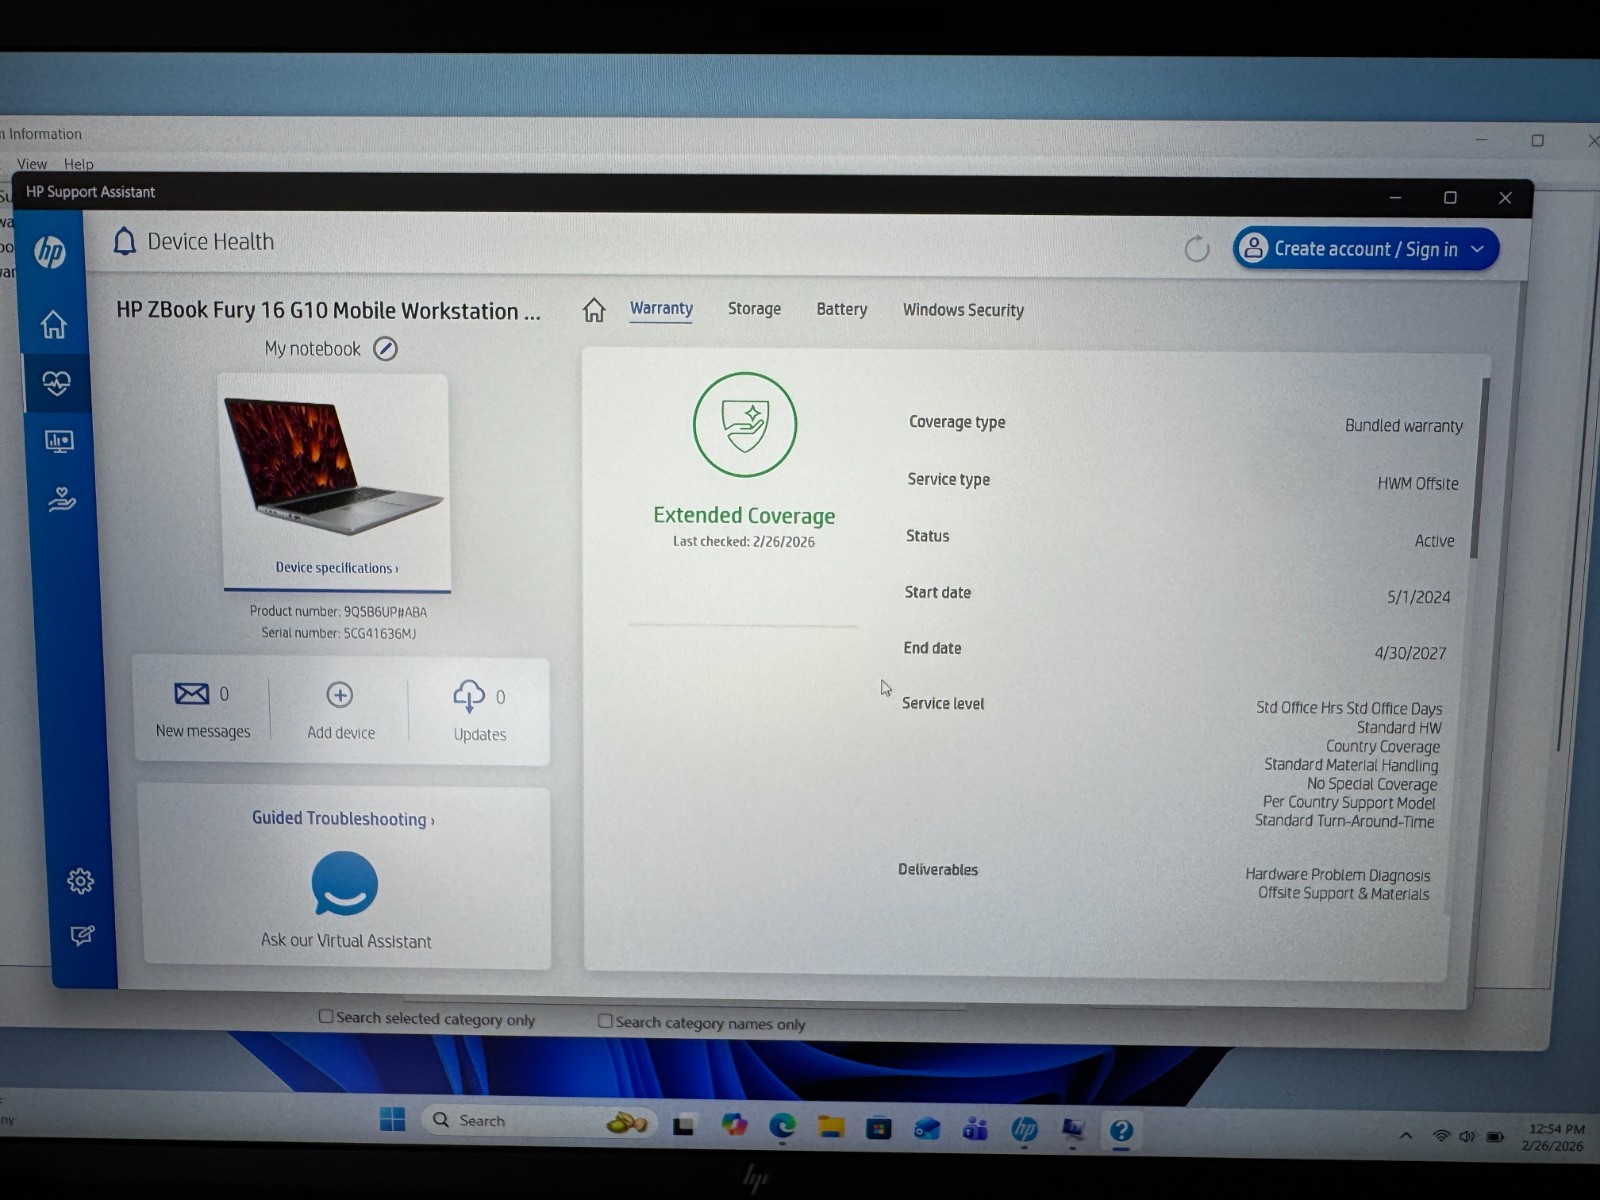Click the blue question mark taskbar icon
The image size is (1600, 1200).
tap(1121, 1131)
